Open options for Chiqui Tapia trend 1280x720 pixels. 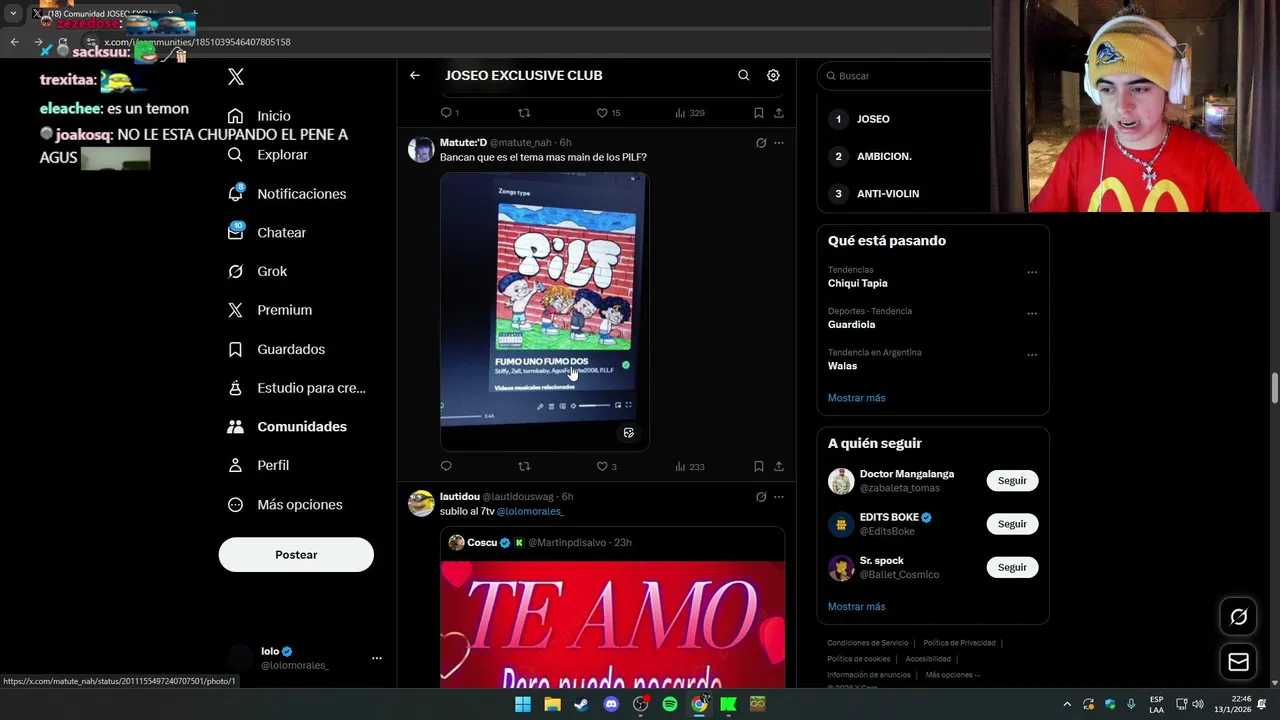(x=1032, y=272)
